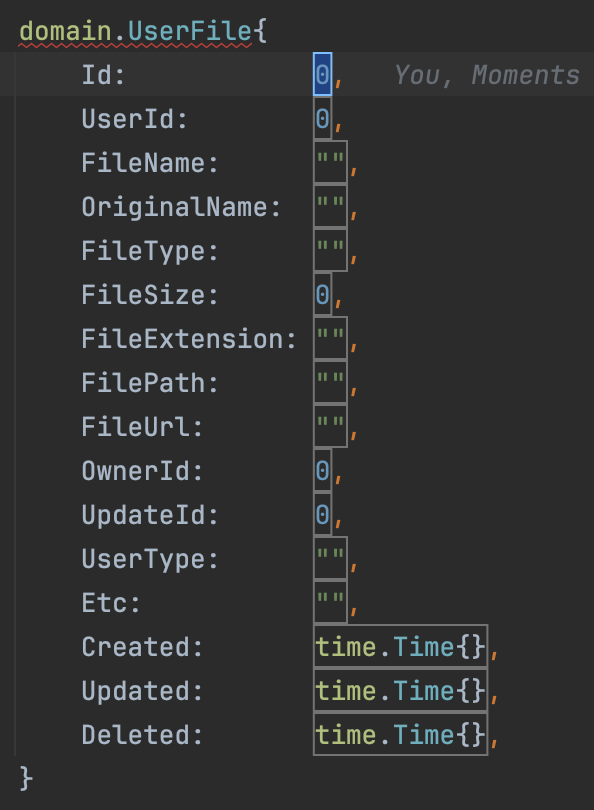Click the Etc: field label
The height and width of the screenshot is (810, 594).
111,603
